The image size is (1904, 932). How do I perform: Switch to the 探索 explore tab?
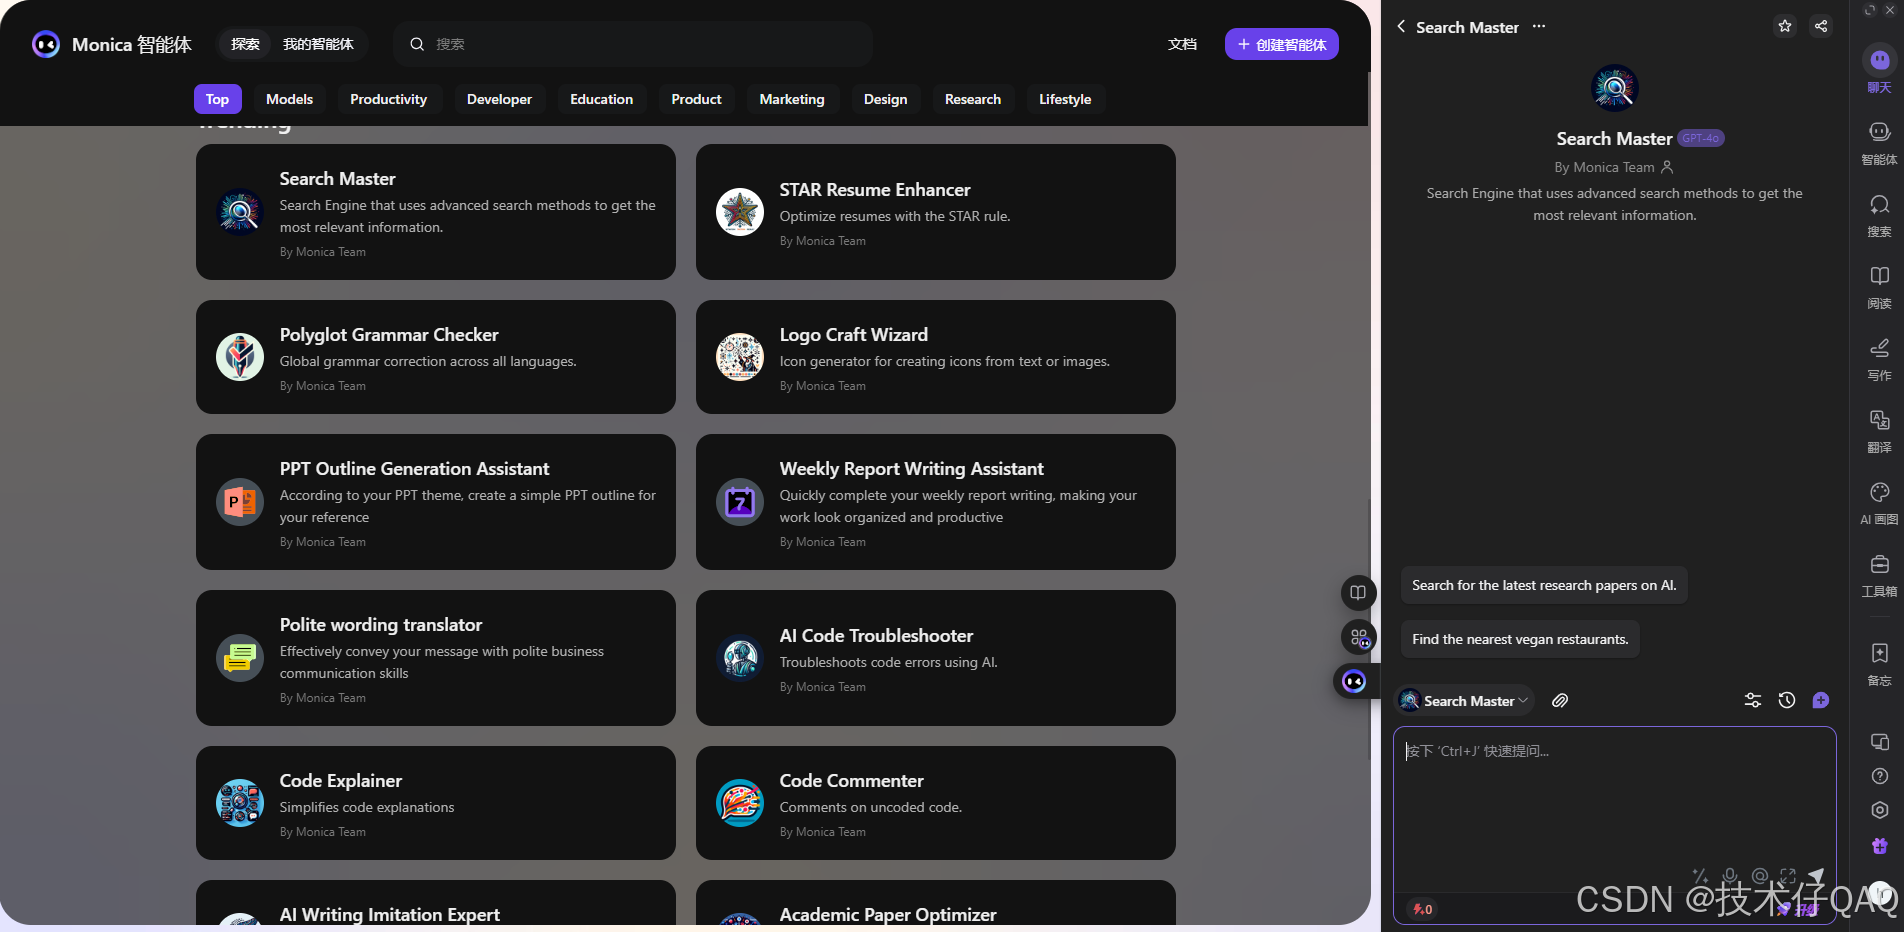[245, 44]
